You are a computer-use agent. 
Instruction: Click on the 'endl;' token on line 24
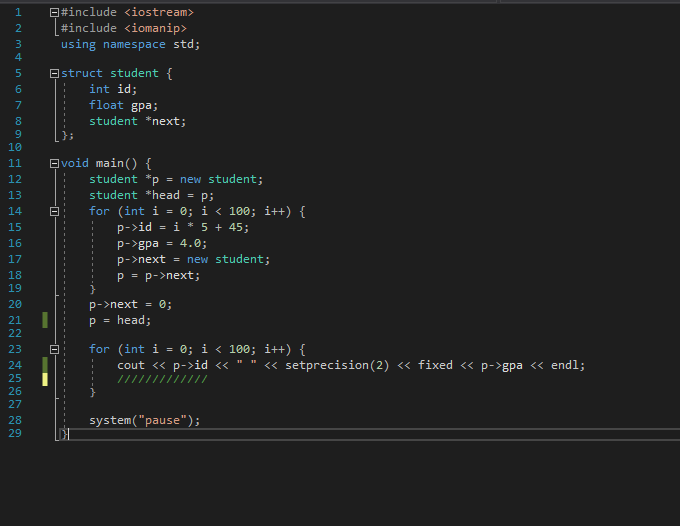[568, 366]
